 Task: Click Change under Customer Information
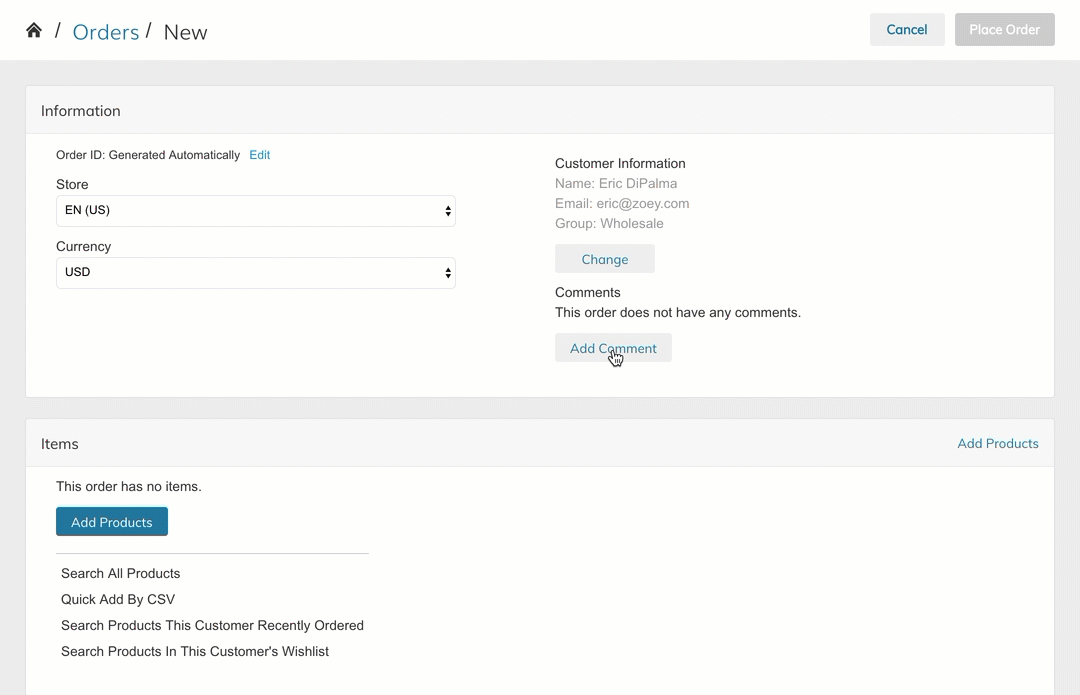[x=604, y=259]
